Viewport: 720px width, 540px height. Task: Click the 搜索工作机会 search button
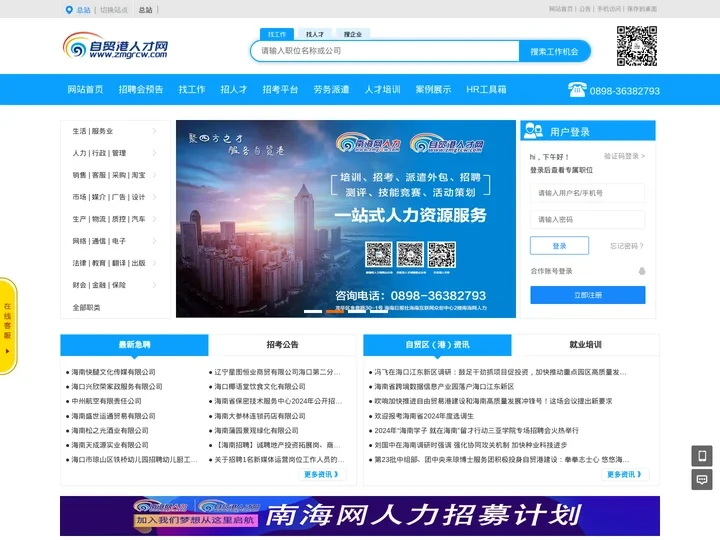[554, 51]
